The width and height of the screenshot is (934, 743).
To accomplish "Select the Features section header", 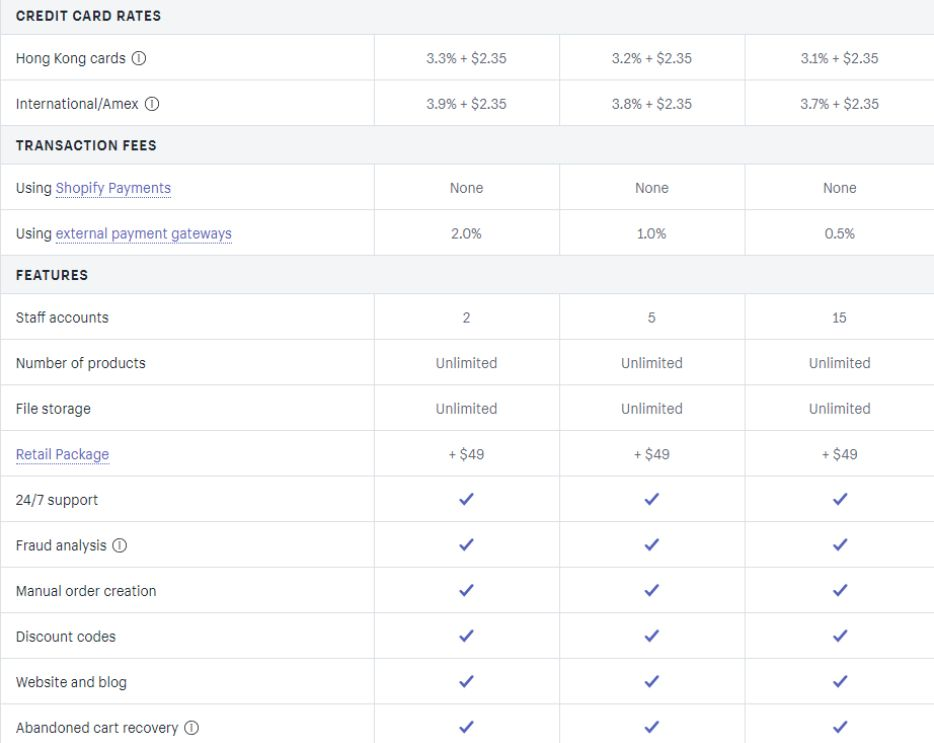I will [52, 275].
